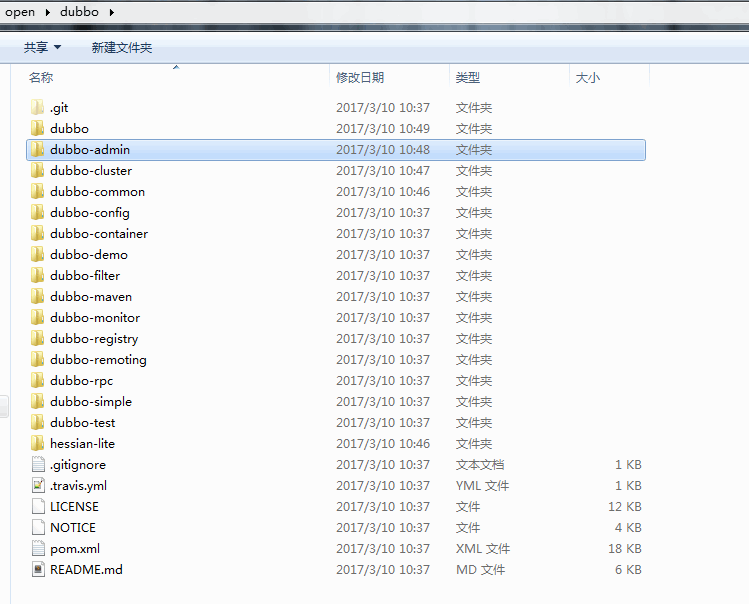Click the dubbo-demo folder icon
This screenshot has width=749, height=604.
[x=37, y=255]
